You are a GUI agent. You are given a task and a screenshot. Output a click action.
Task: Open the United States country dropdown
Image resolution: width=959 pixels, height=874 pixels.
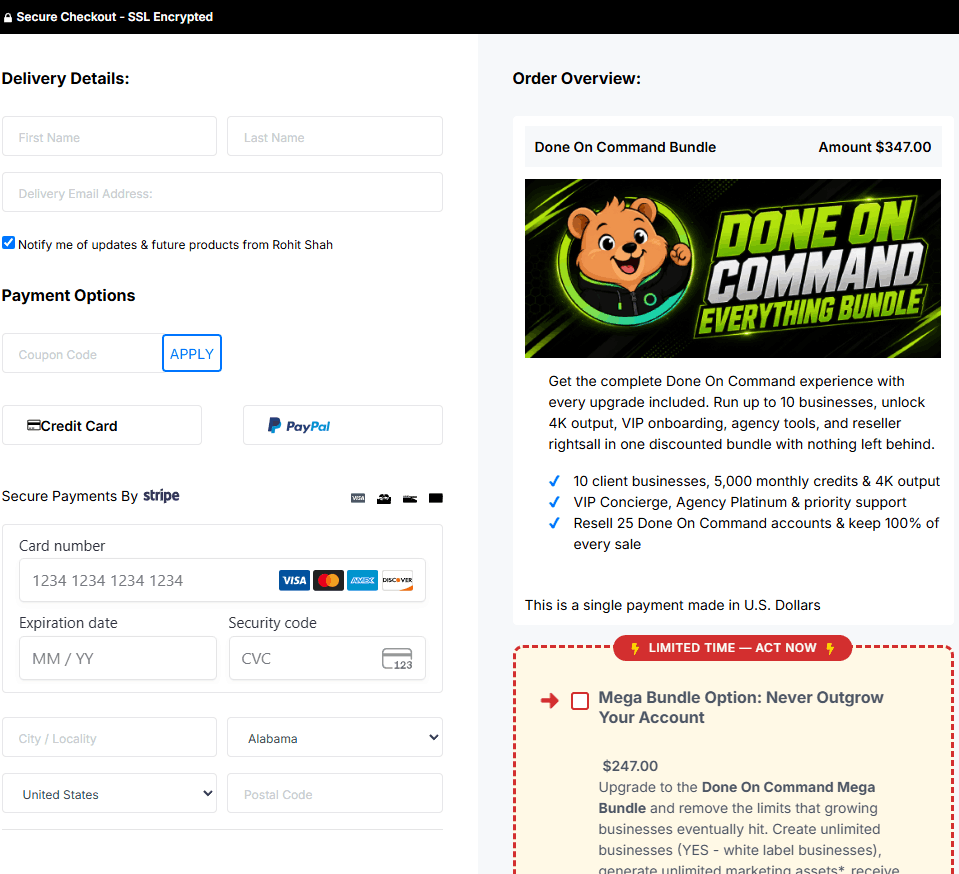click(x=109, y=793)
